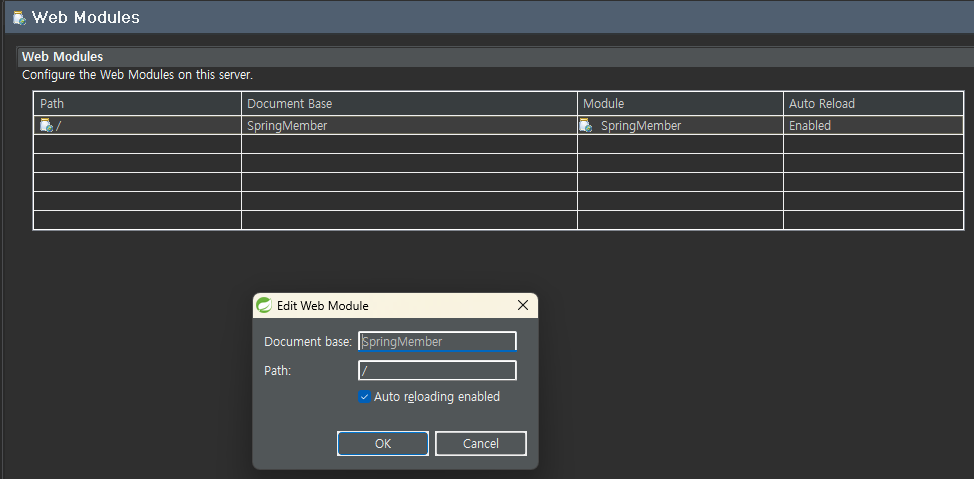The height and width of the screenshot is (479, 974).
Task: Select the SpringMember Document Base cell
Action: [x=409, y=125]
